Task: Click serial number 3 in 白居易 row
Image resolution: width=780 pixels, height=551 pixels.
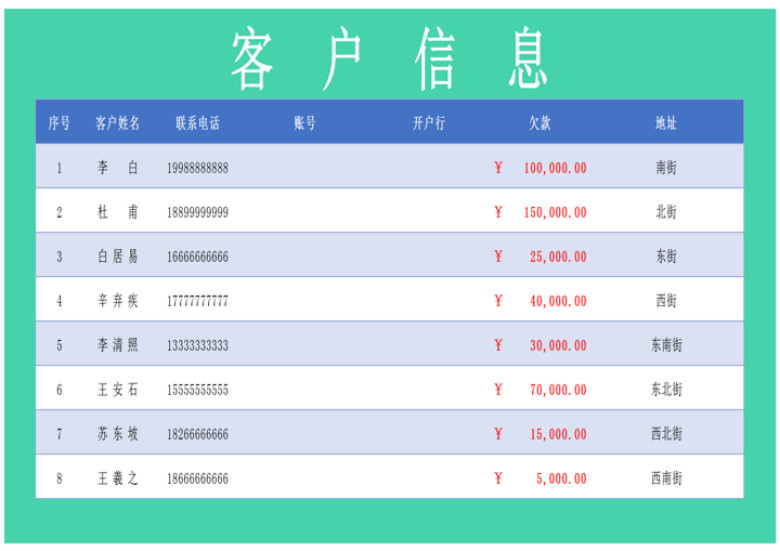Action: pyautogui.click(x=59, y=257)
